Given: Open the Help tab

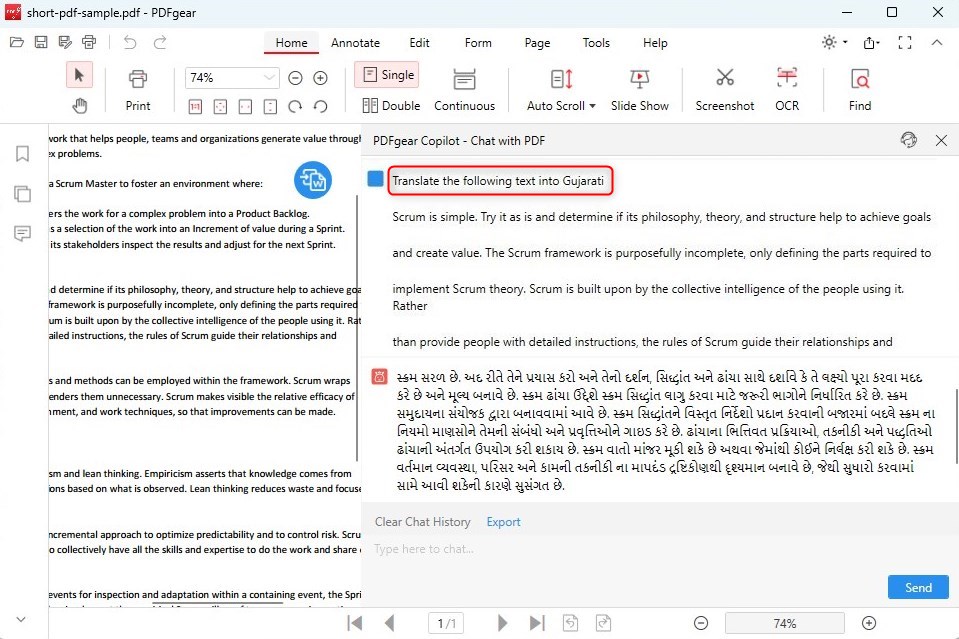Looking at the screenshot, I should click(x=655, y=43).
